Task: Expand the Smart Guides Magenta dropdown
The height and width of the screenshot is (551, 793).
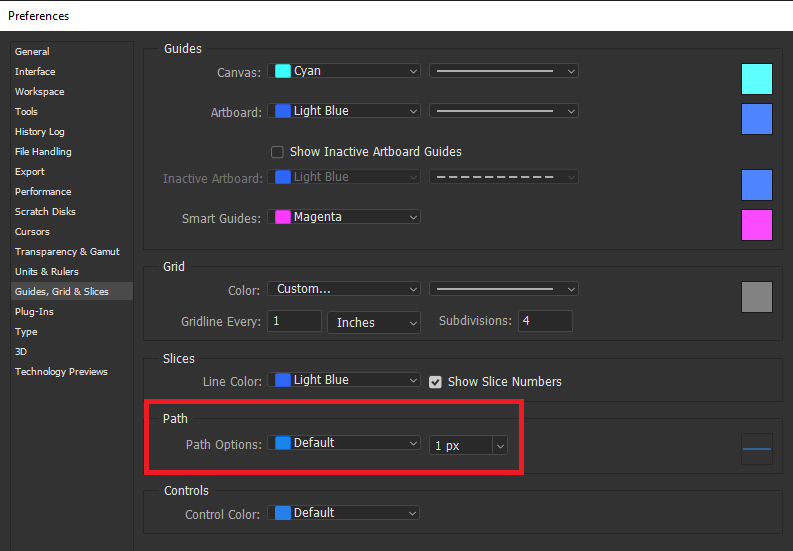Action: pos(344,217)
